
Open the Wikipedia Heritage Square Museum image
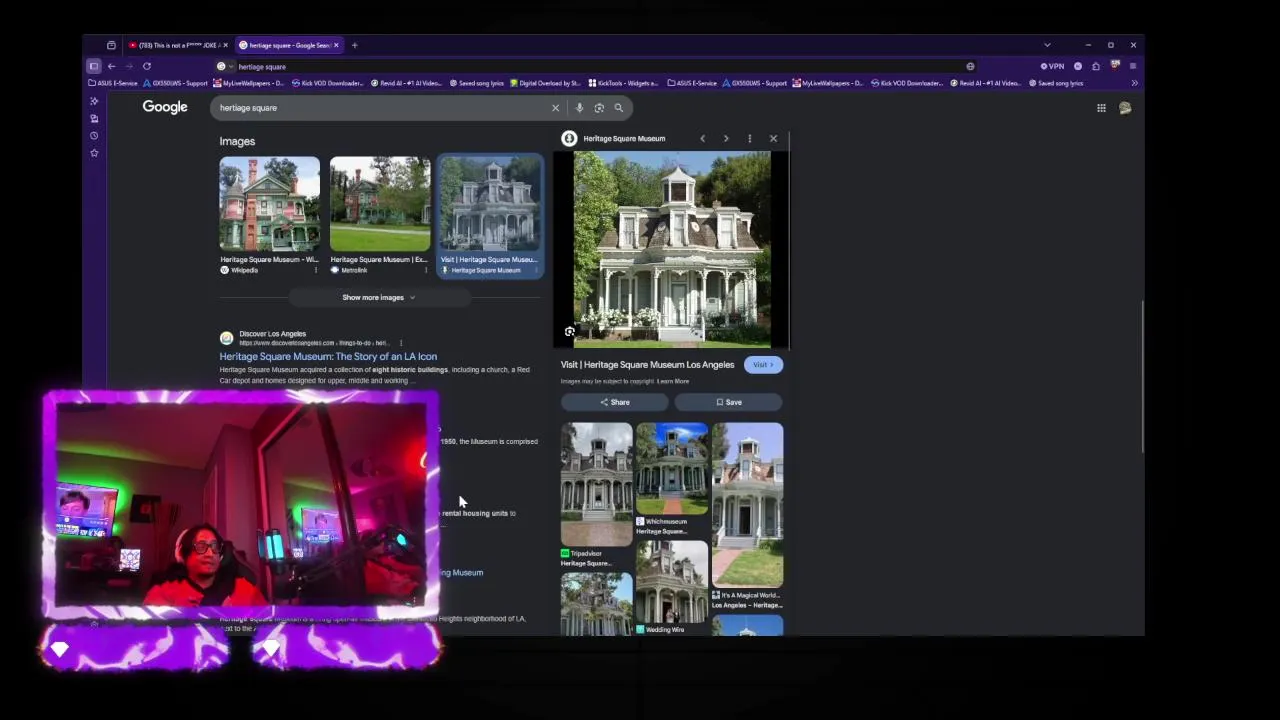(x=270, y=204)
